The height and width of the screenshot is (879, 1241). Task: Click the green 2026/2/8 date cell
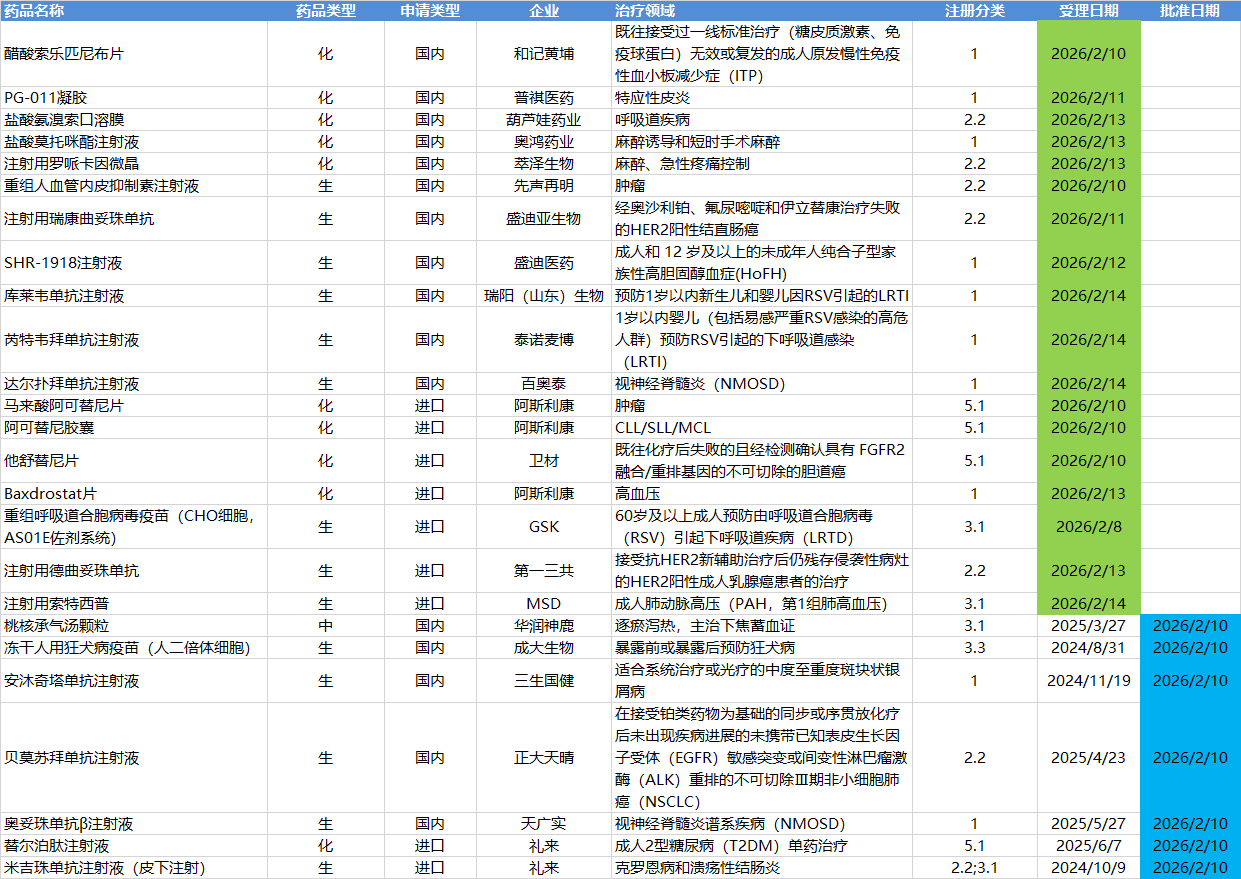tap(1088, 527)
